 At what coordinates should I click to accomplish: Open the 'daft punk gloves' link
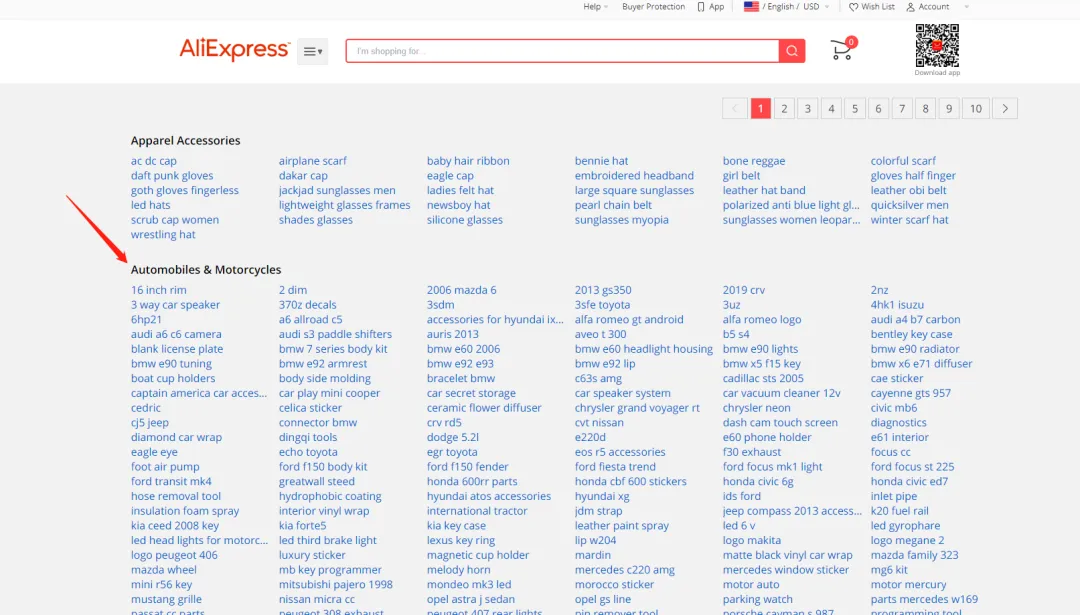[172, 176]
